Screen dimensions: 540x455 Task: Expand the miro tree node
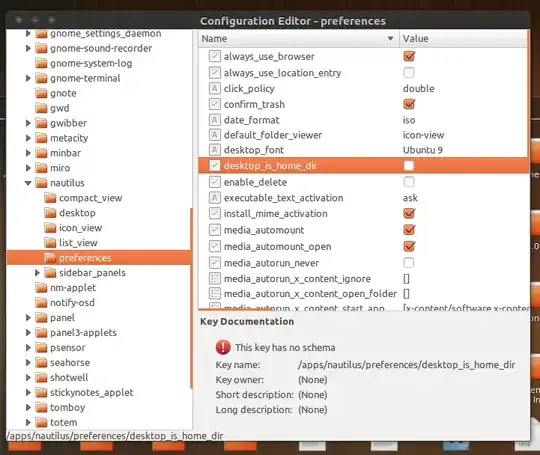pos(28,168)
